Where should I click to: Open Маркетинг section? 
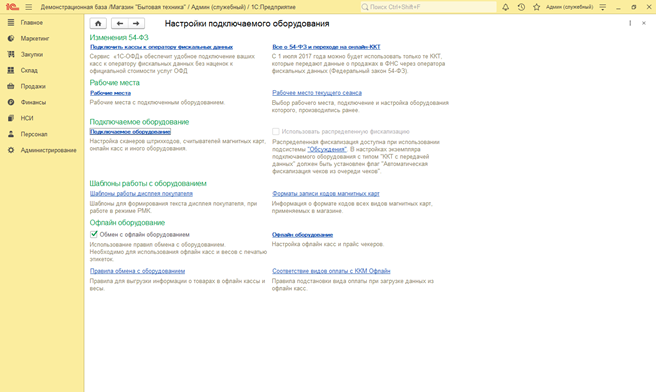(x=35, y=38)
